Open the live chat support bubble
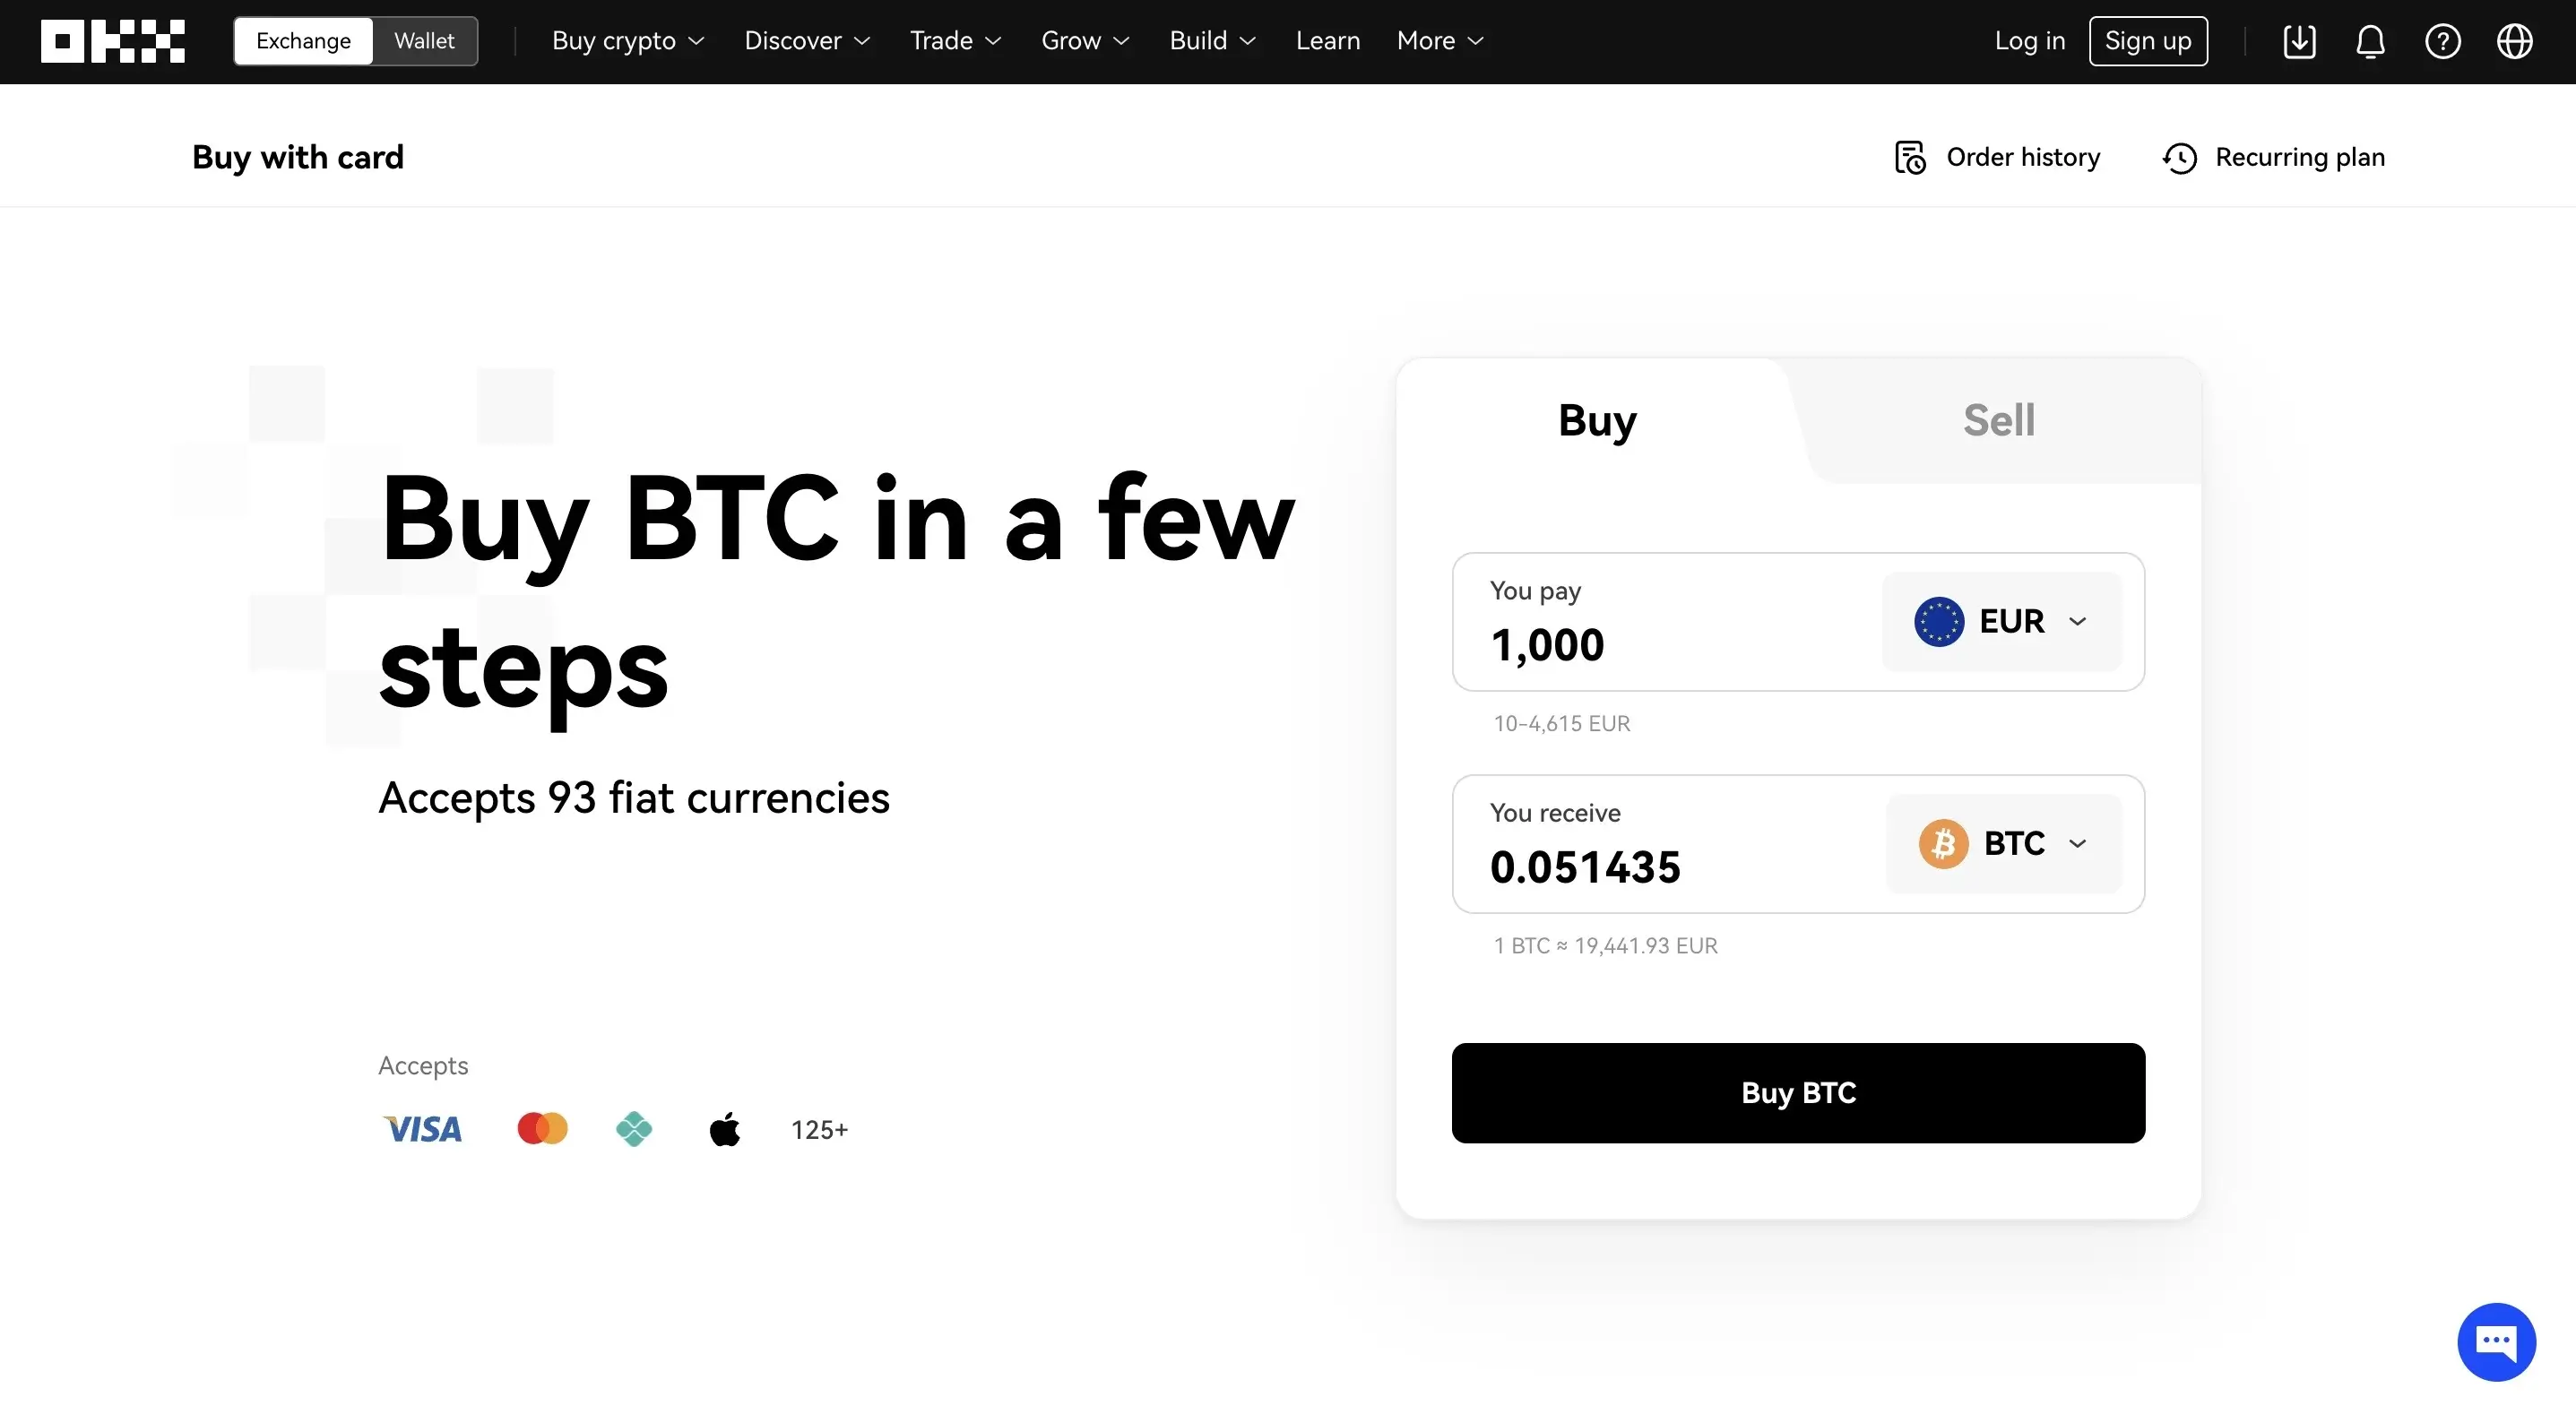This screenshot has height=1414, width=2576. [x=2496, y=1341]
